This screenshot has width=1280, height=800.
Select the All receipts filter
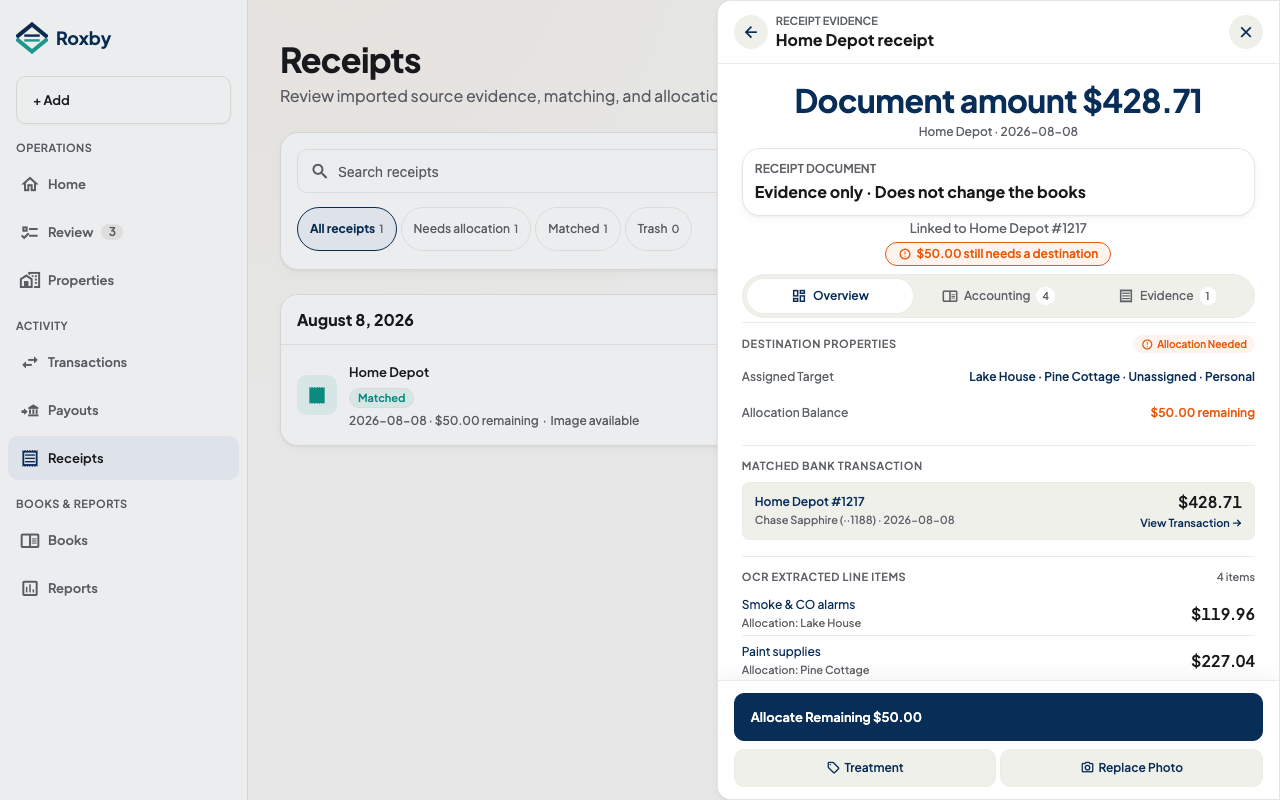coord(347,229)
